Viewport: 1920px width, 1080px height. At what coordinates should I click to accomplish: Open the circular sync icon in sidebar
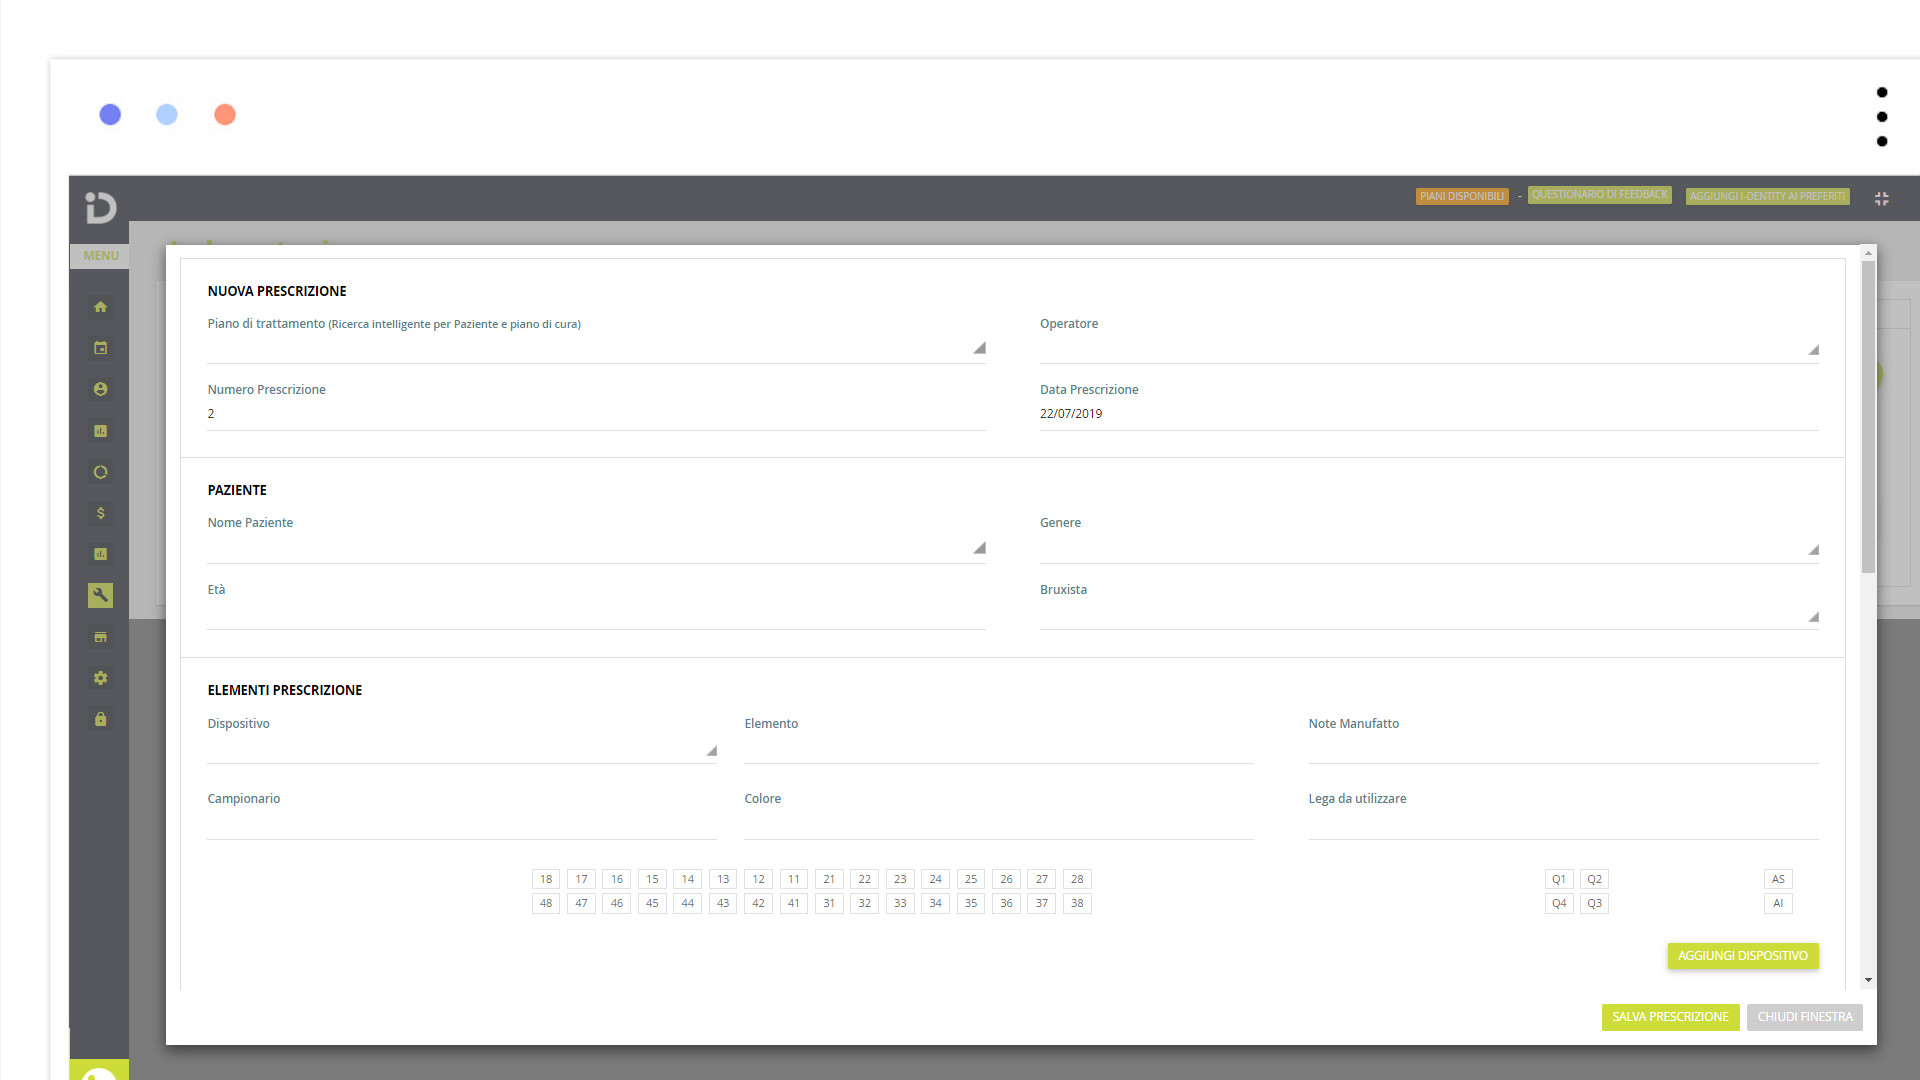[x=100, y=472]
